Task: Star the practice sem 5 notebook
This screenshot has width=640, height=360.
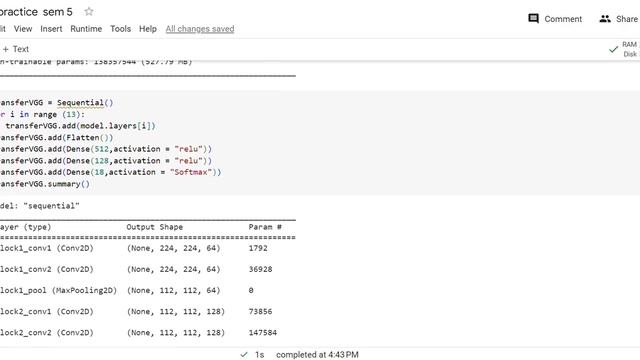Action: pos(89,11)
